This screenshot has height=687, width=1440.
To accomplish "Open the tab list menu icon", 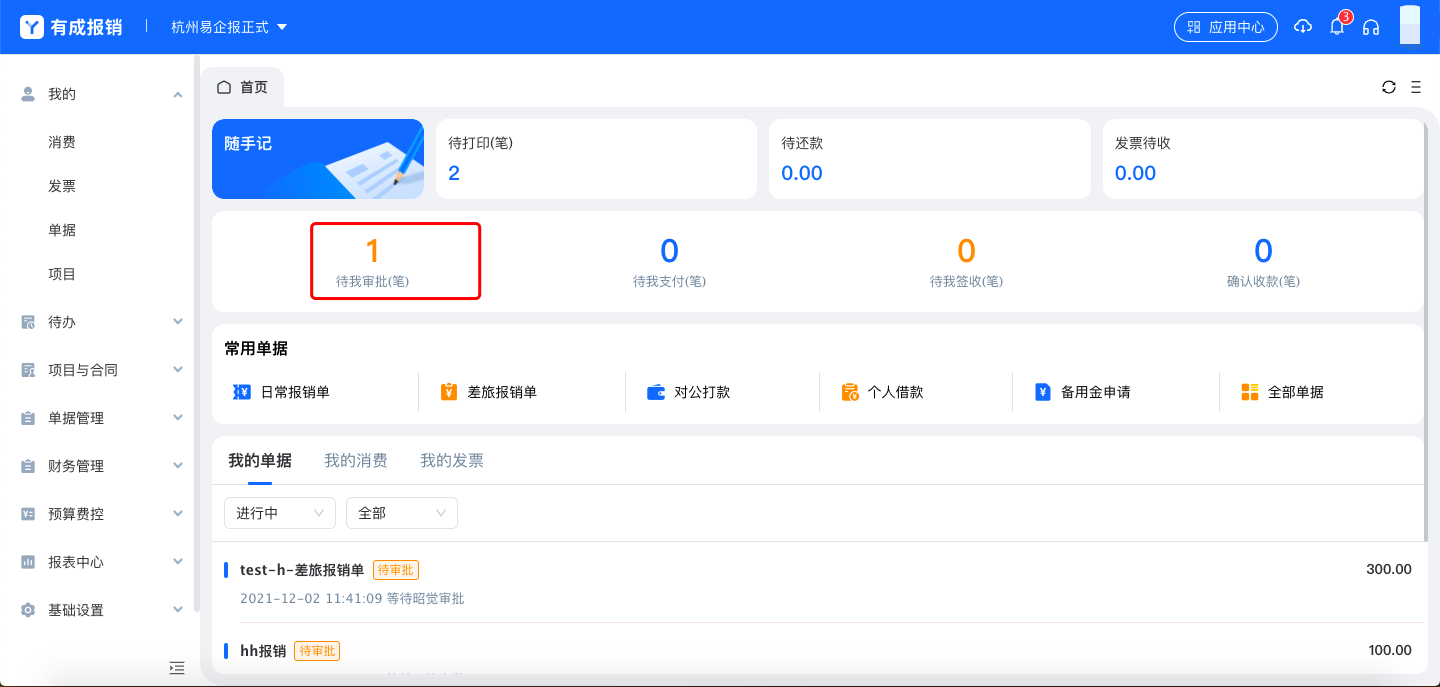I will click(1415, 87).
